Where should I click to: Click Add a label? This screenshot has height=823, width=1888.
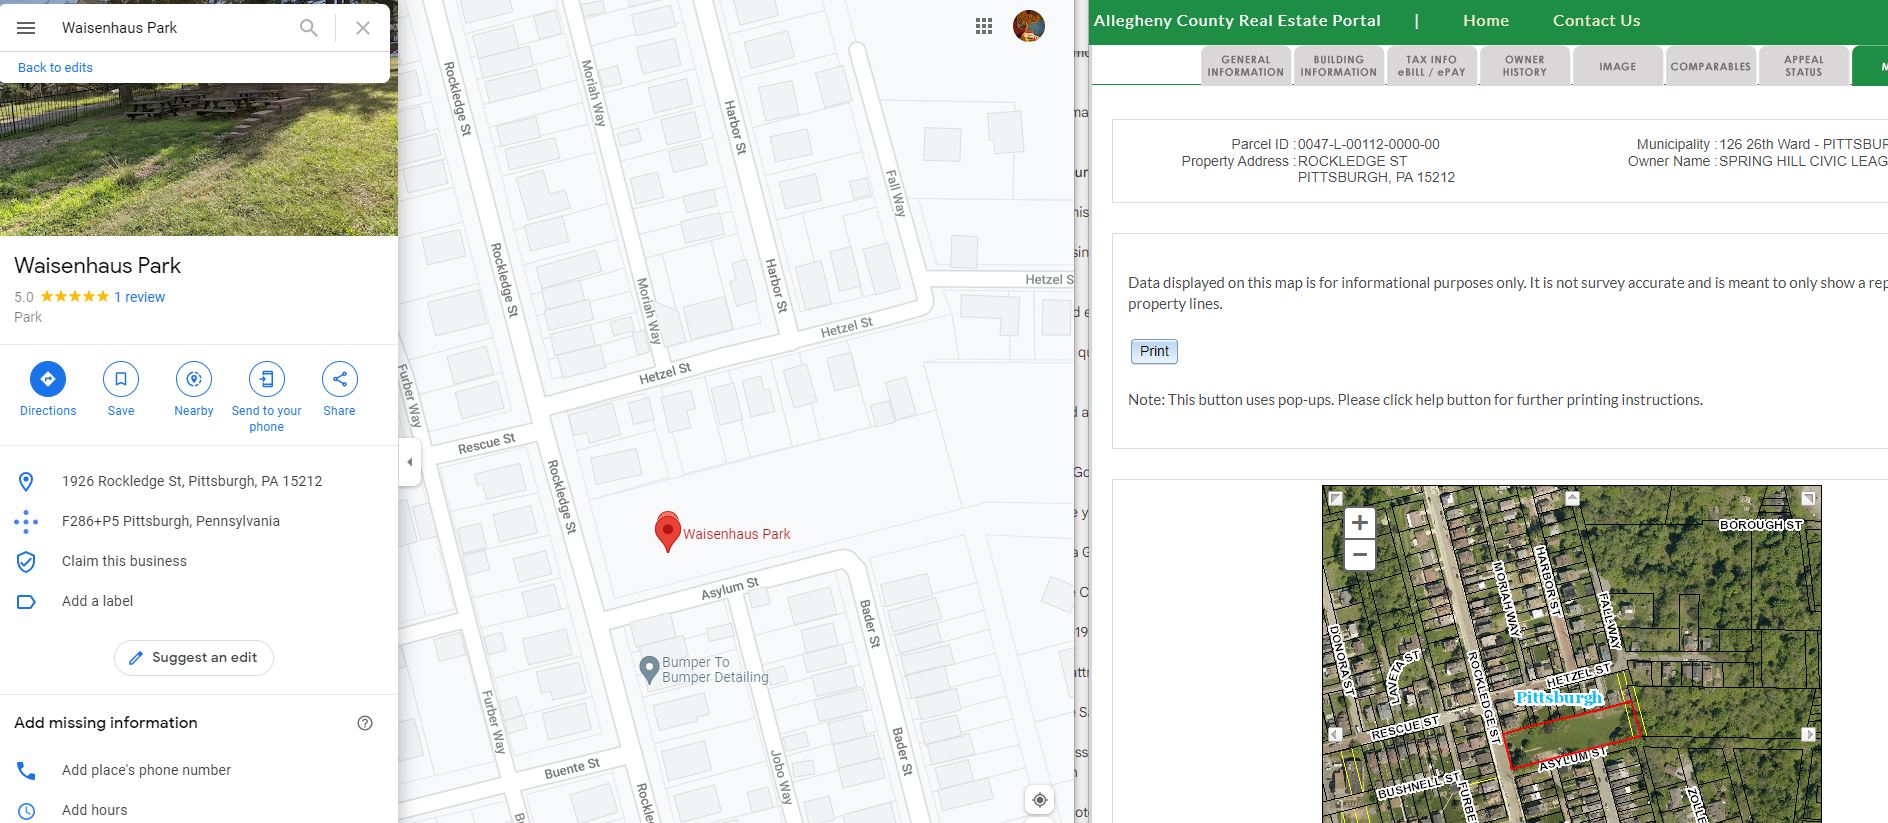click(97, 601)
